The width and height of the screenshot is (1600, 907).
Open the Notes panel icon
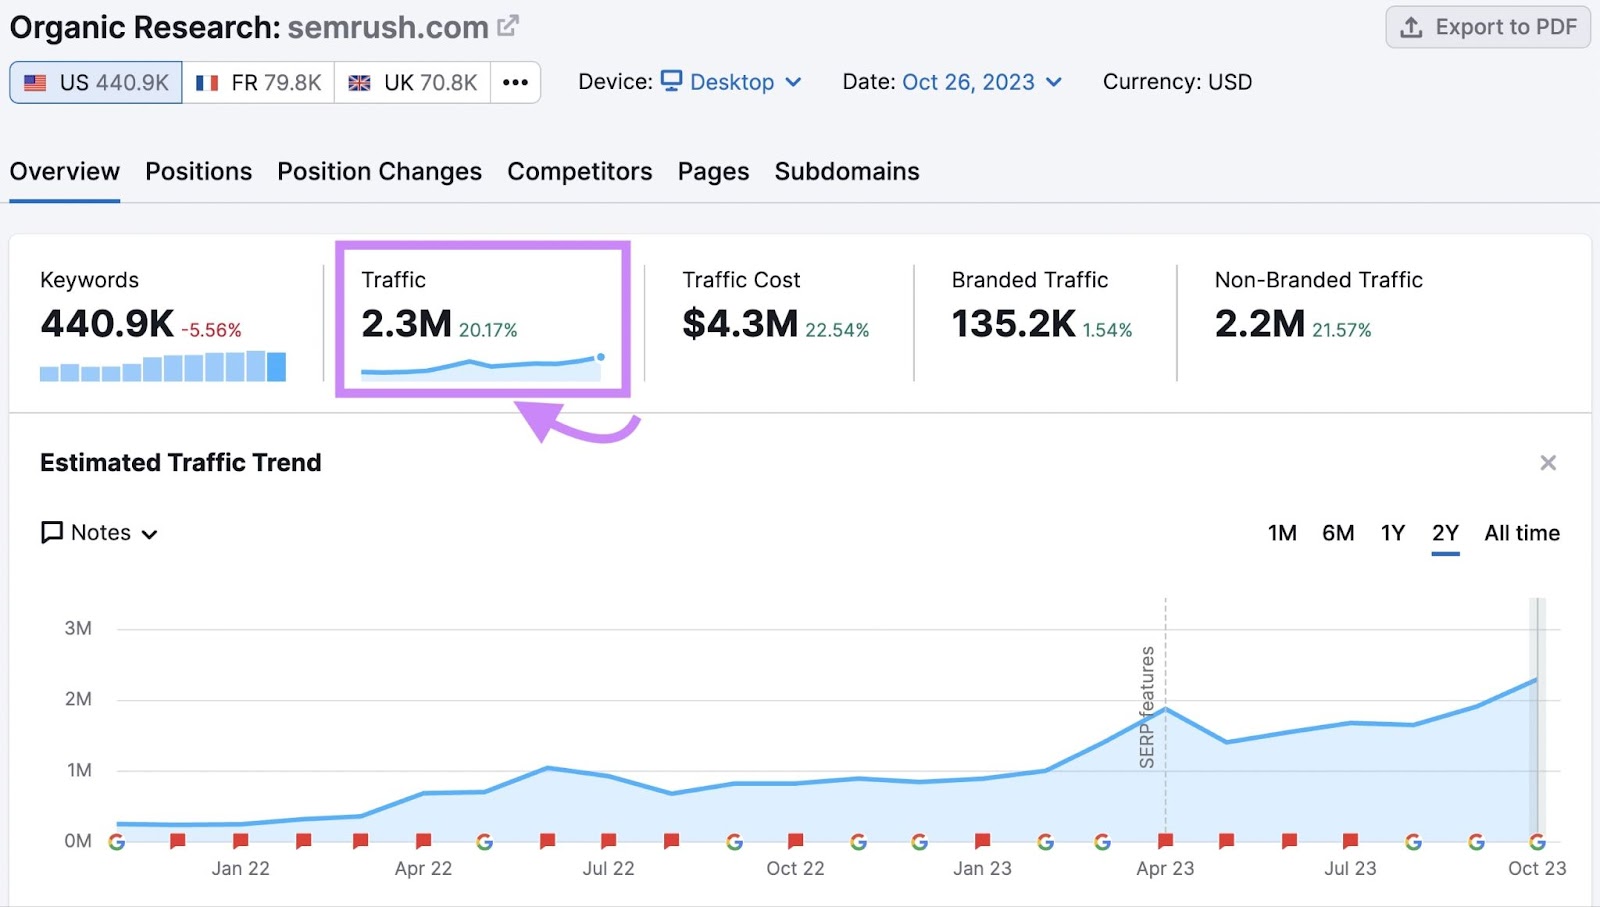coord(50,532)
